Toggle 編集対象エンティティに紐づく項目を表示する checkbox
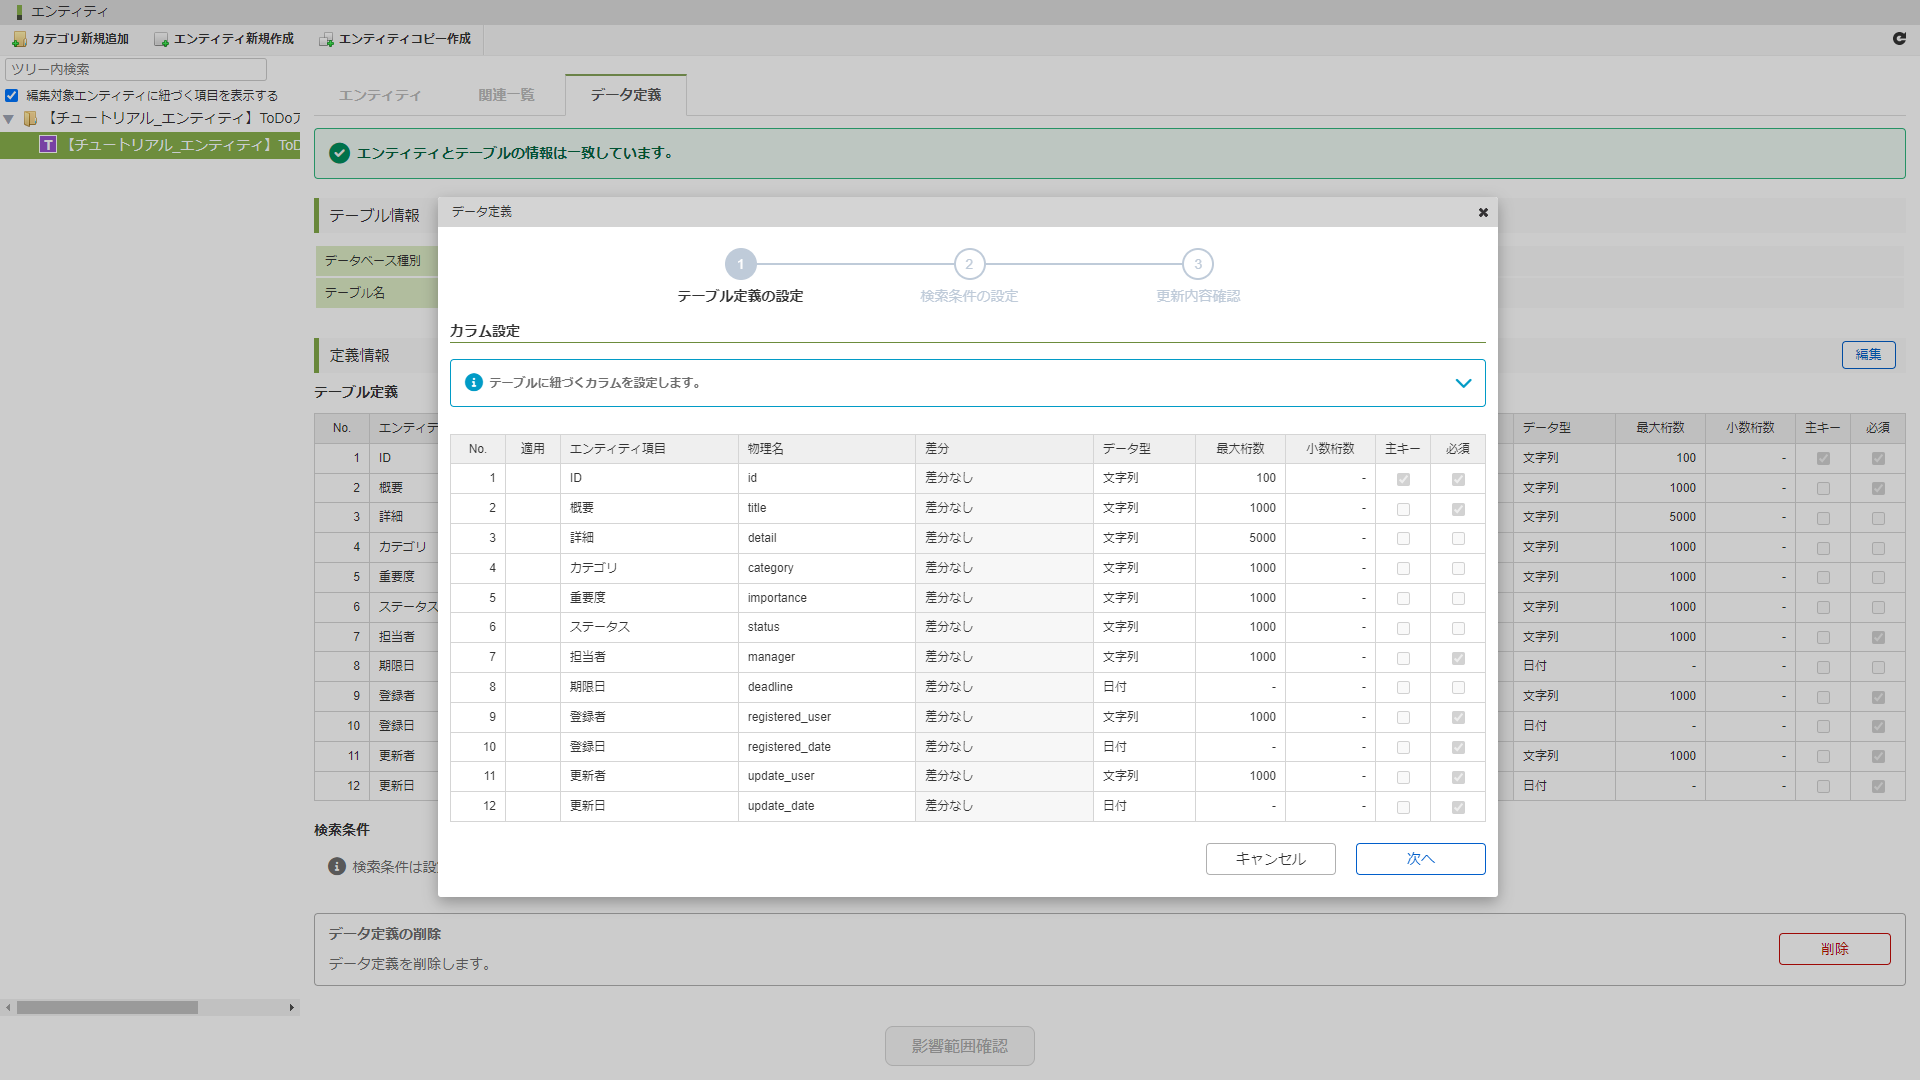Viewport: 1920px width, 1080px height. [12, 96]
